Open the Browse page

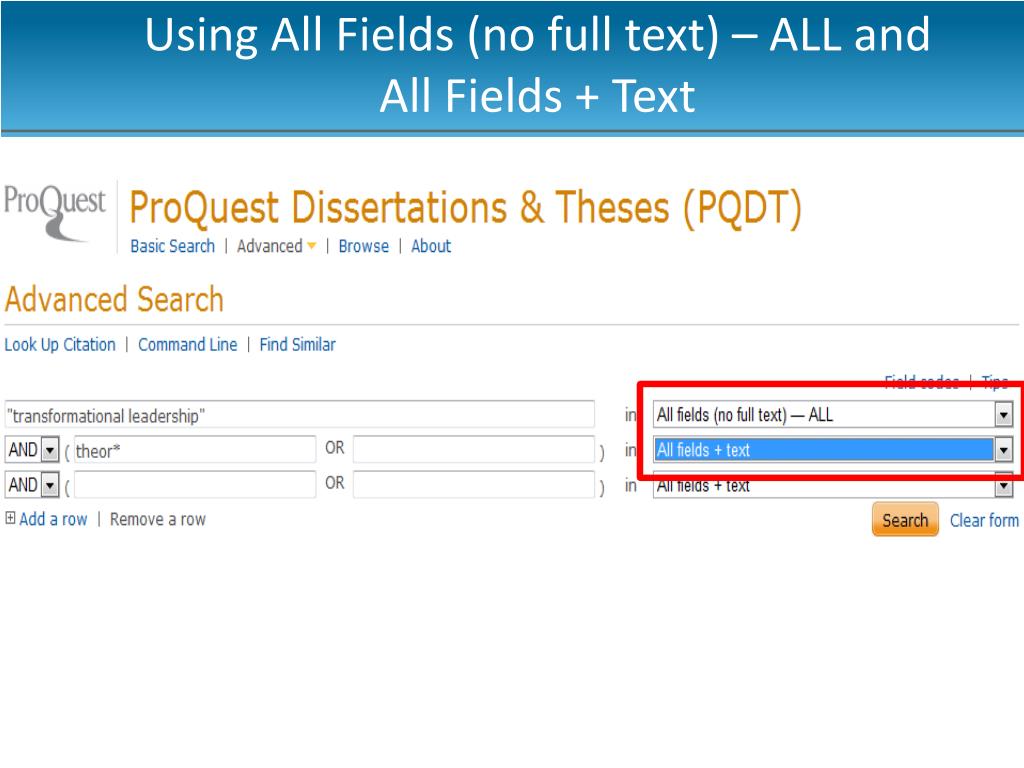[364, 246]
